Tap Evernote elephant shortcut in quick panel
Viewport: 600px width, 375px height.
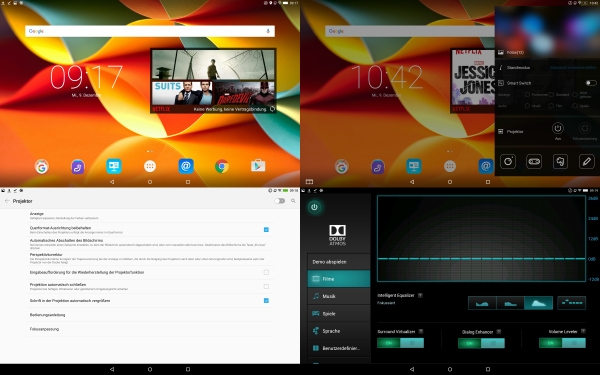[x=560, y=161]
